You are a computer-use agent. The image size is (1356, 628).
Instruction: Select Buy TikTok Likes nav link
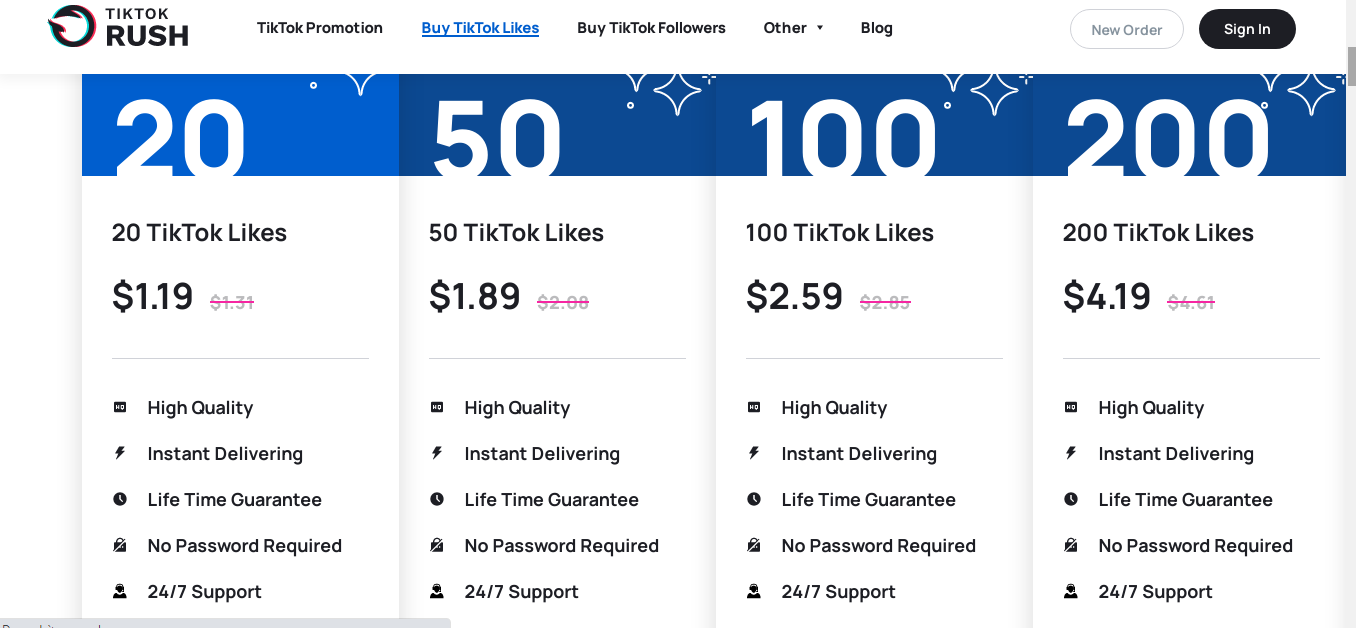tap(480, 28)
